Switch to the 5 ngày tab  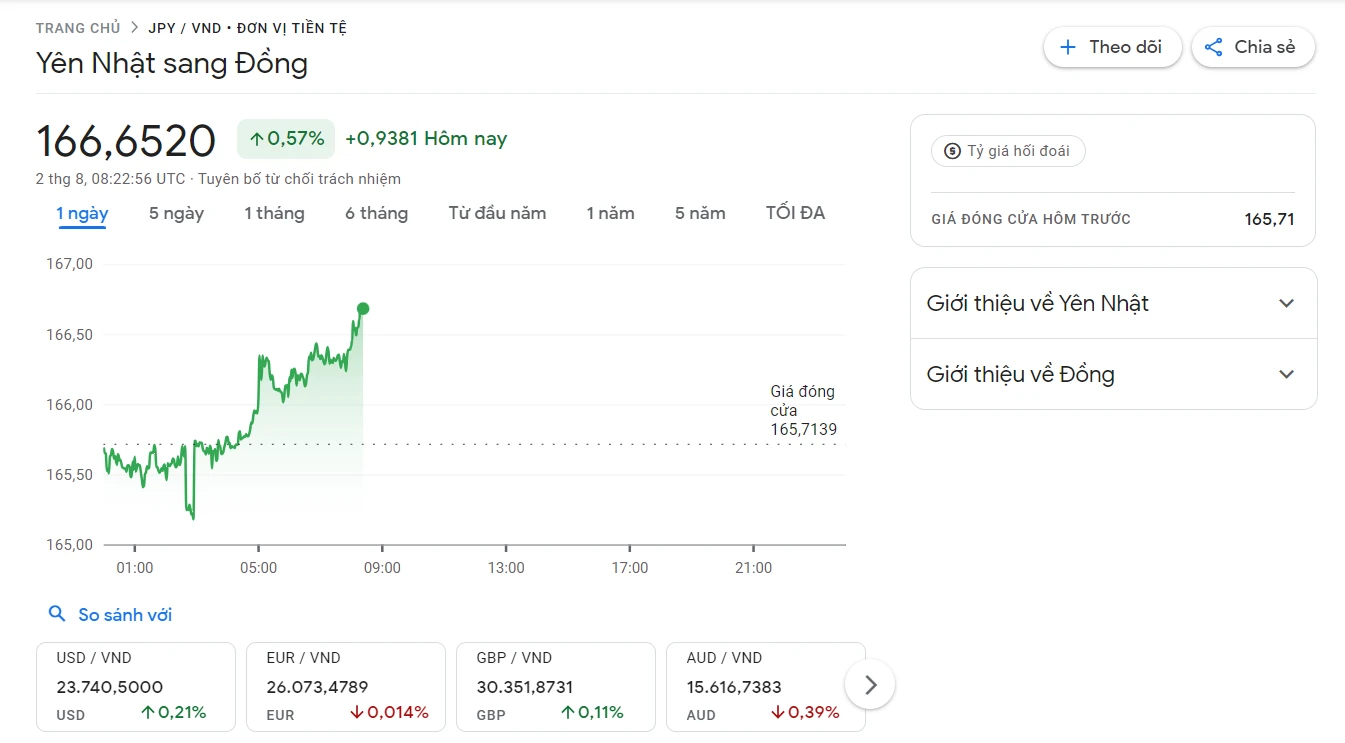tap(176, 213)
